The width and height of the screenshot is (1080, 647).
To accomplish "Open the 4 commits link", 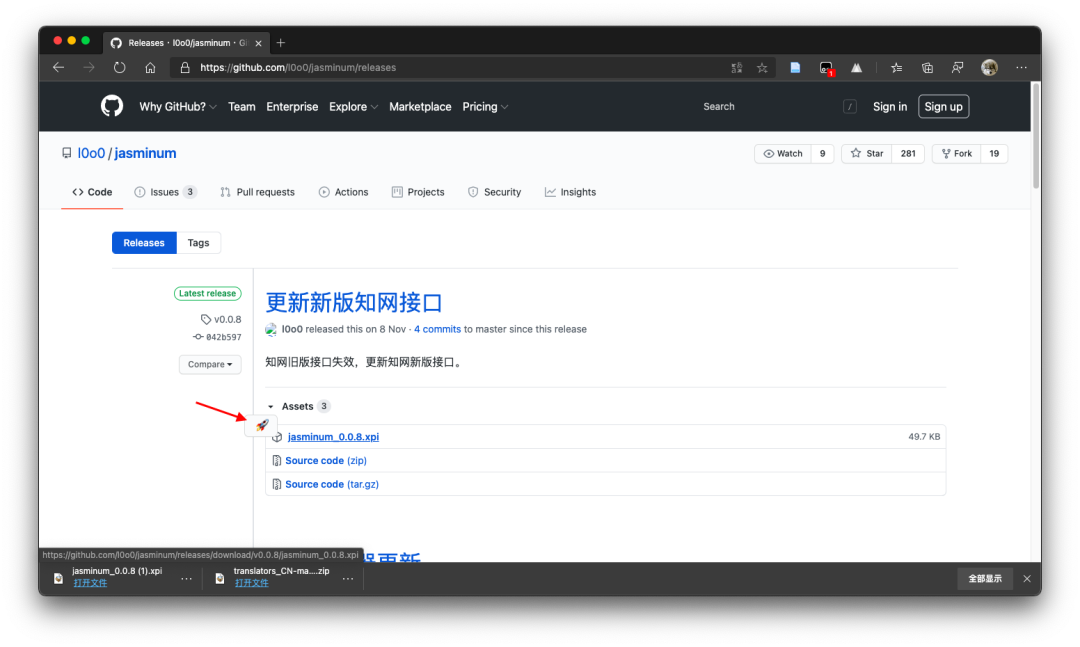I will click(437, 329).
